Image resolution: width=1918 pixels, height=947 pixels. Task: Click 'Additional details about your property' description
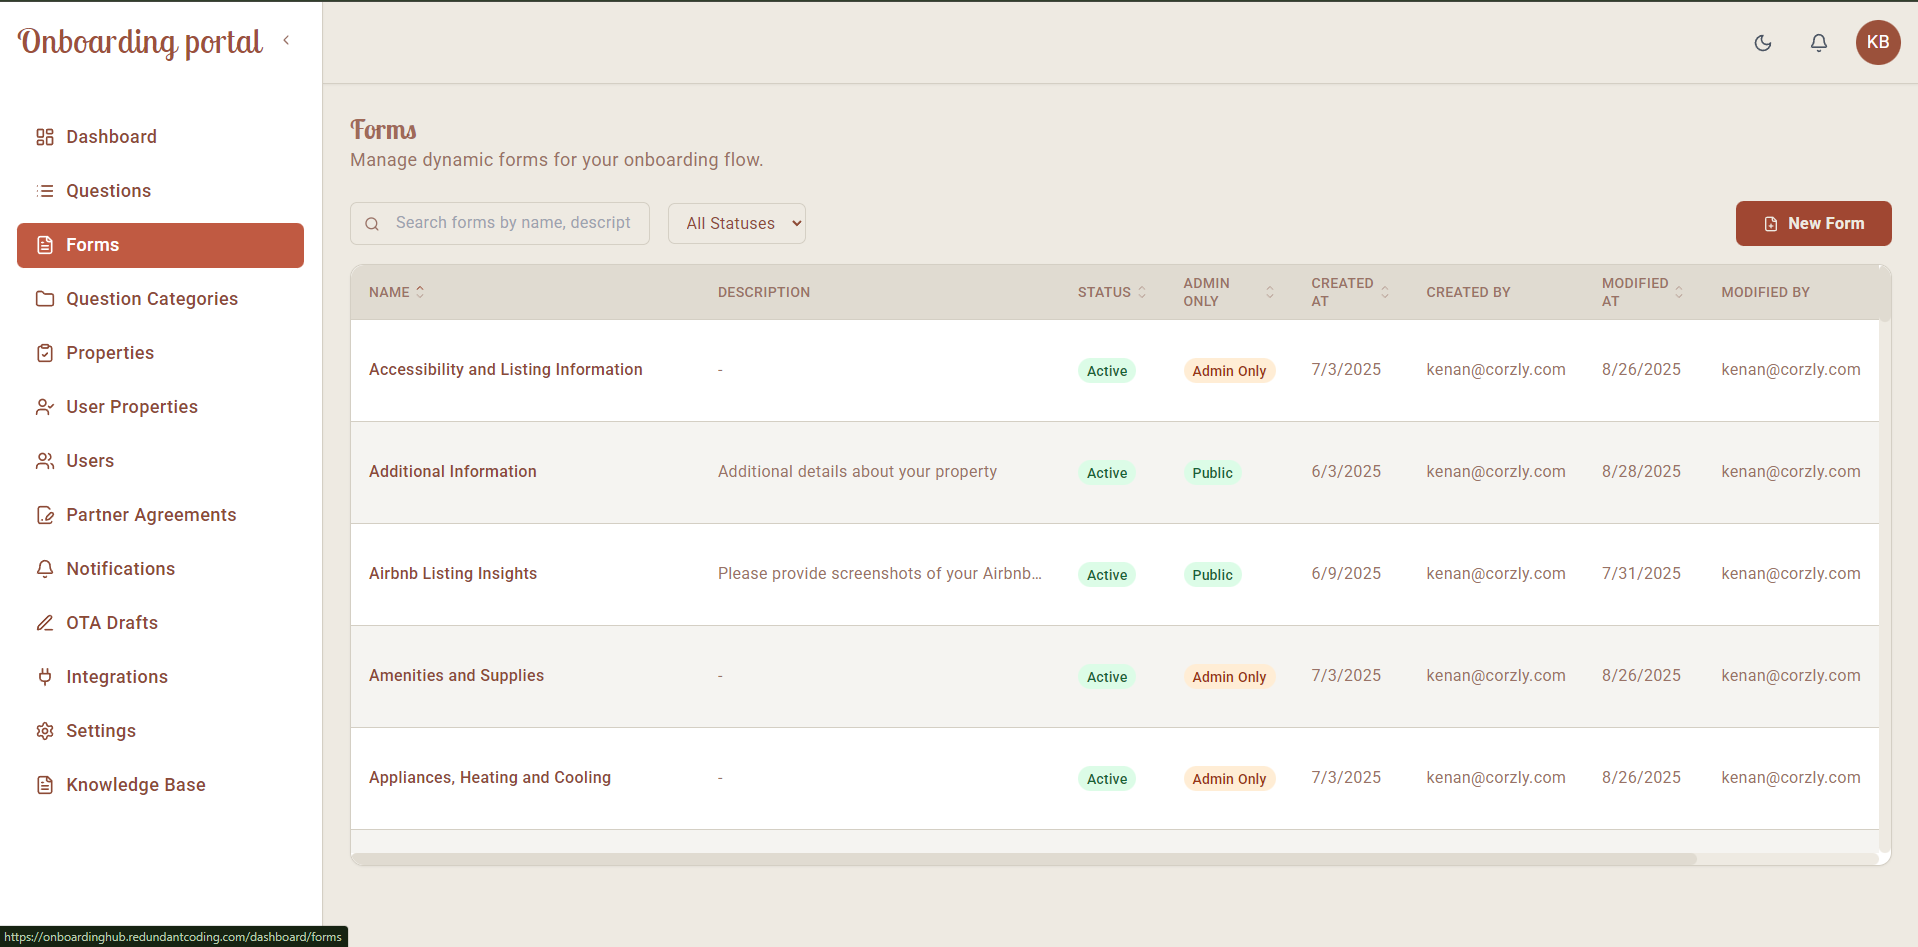(x=857, y=472)
